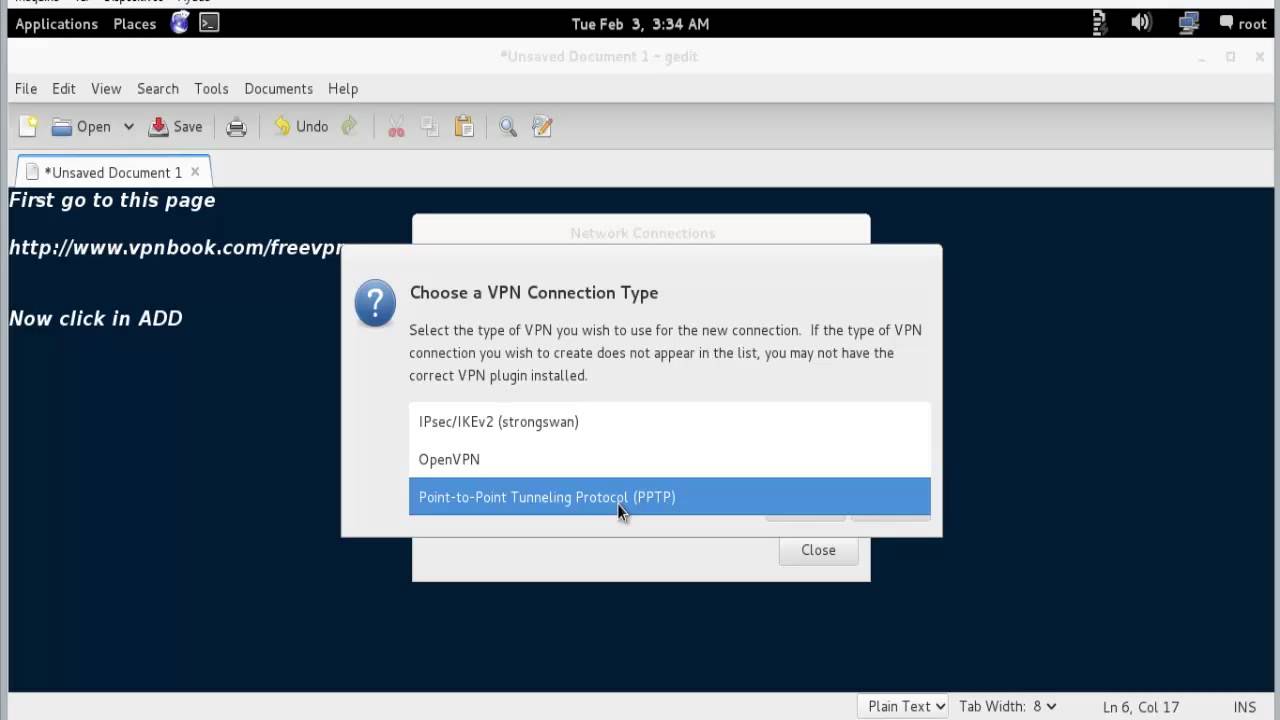Click Close in Network Connections window
Screen dimensions: 1280x720
(818, 550)
